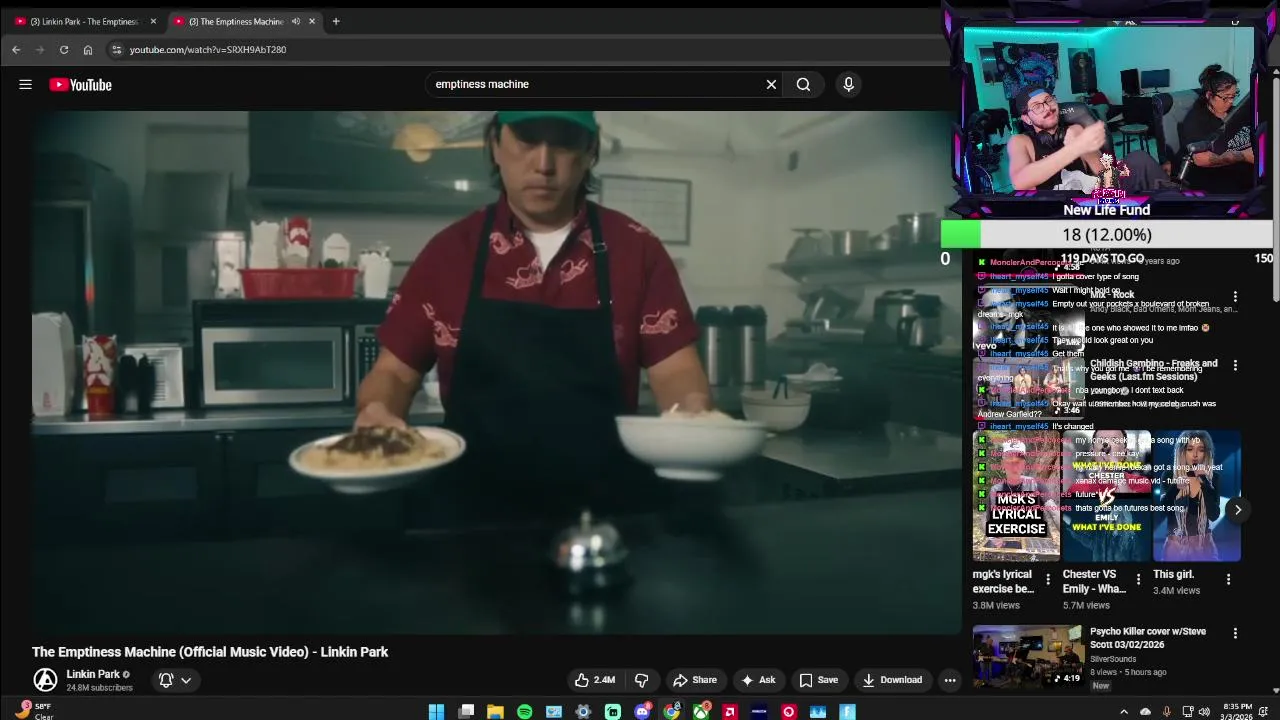
Task: Open the Linkin Park channel name link
Action: (93, 674)
